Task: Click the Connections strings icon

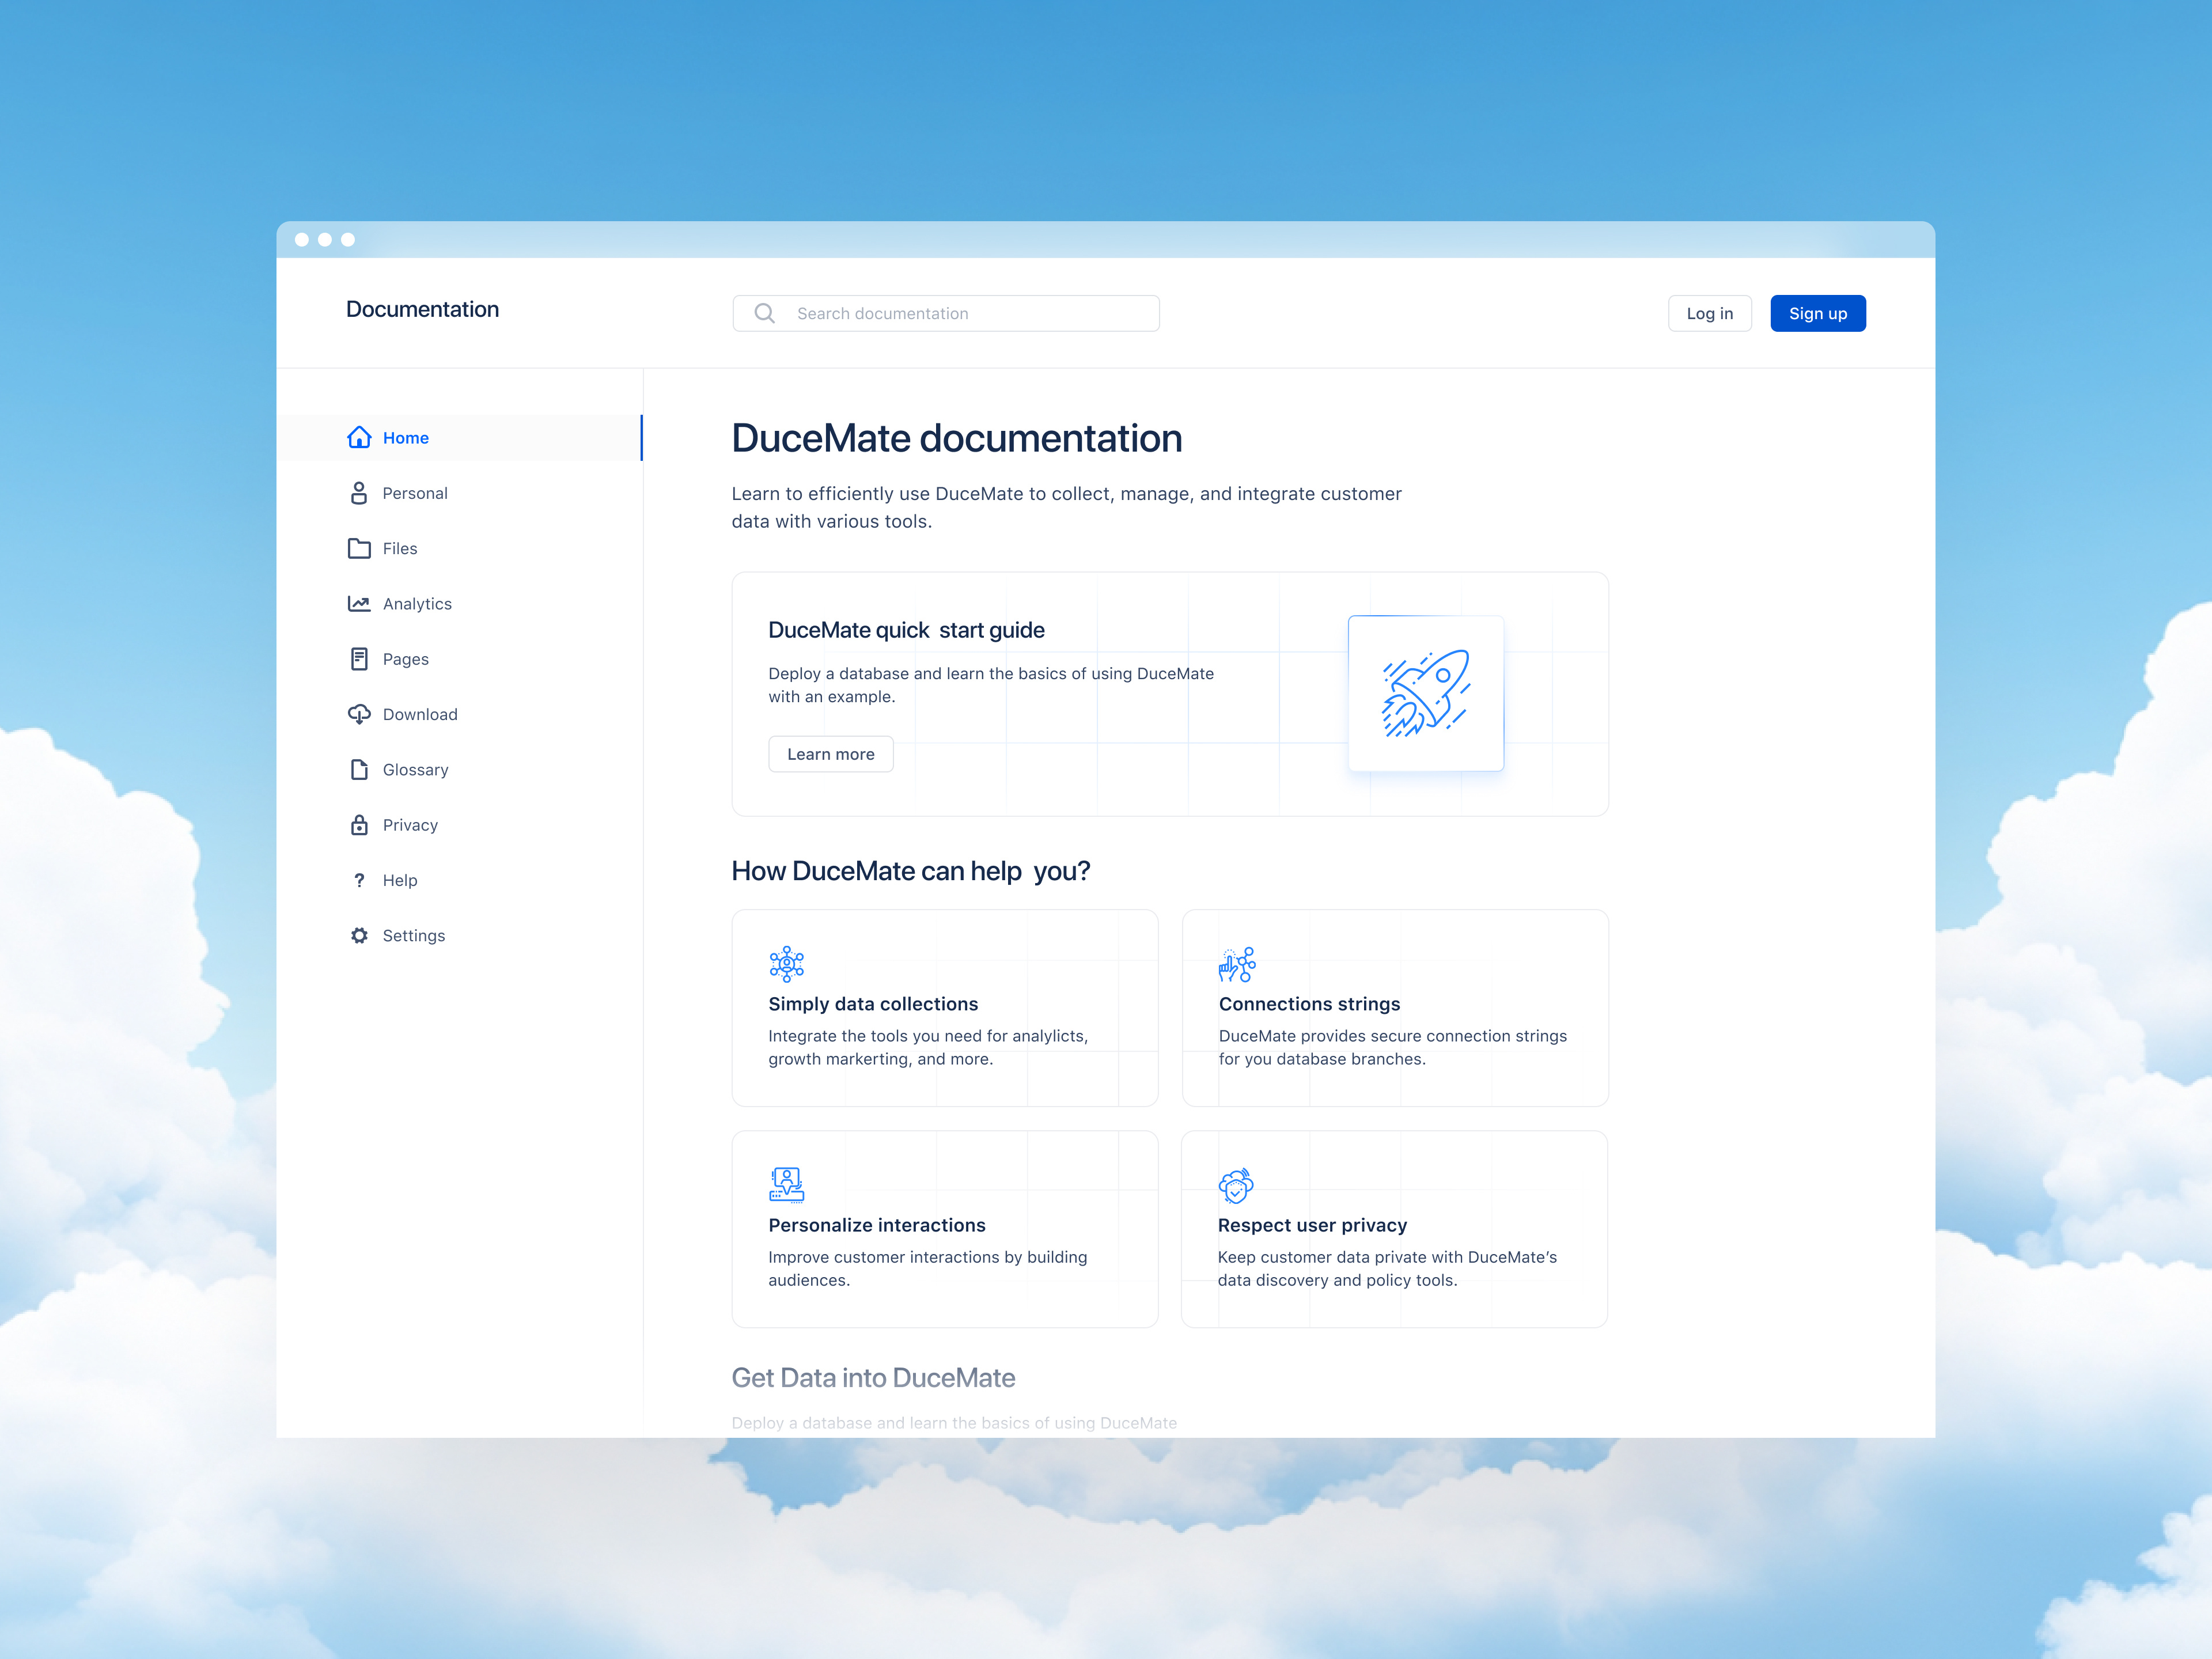Action: (x=1237, y=964)
